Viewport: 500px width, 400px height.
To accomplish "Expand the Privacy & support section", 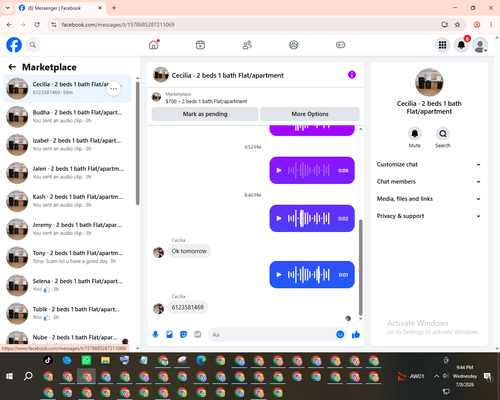I will coord(429,216).
